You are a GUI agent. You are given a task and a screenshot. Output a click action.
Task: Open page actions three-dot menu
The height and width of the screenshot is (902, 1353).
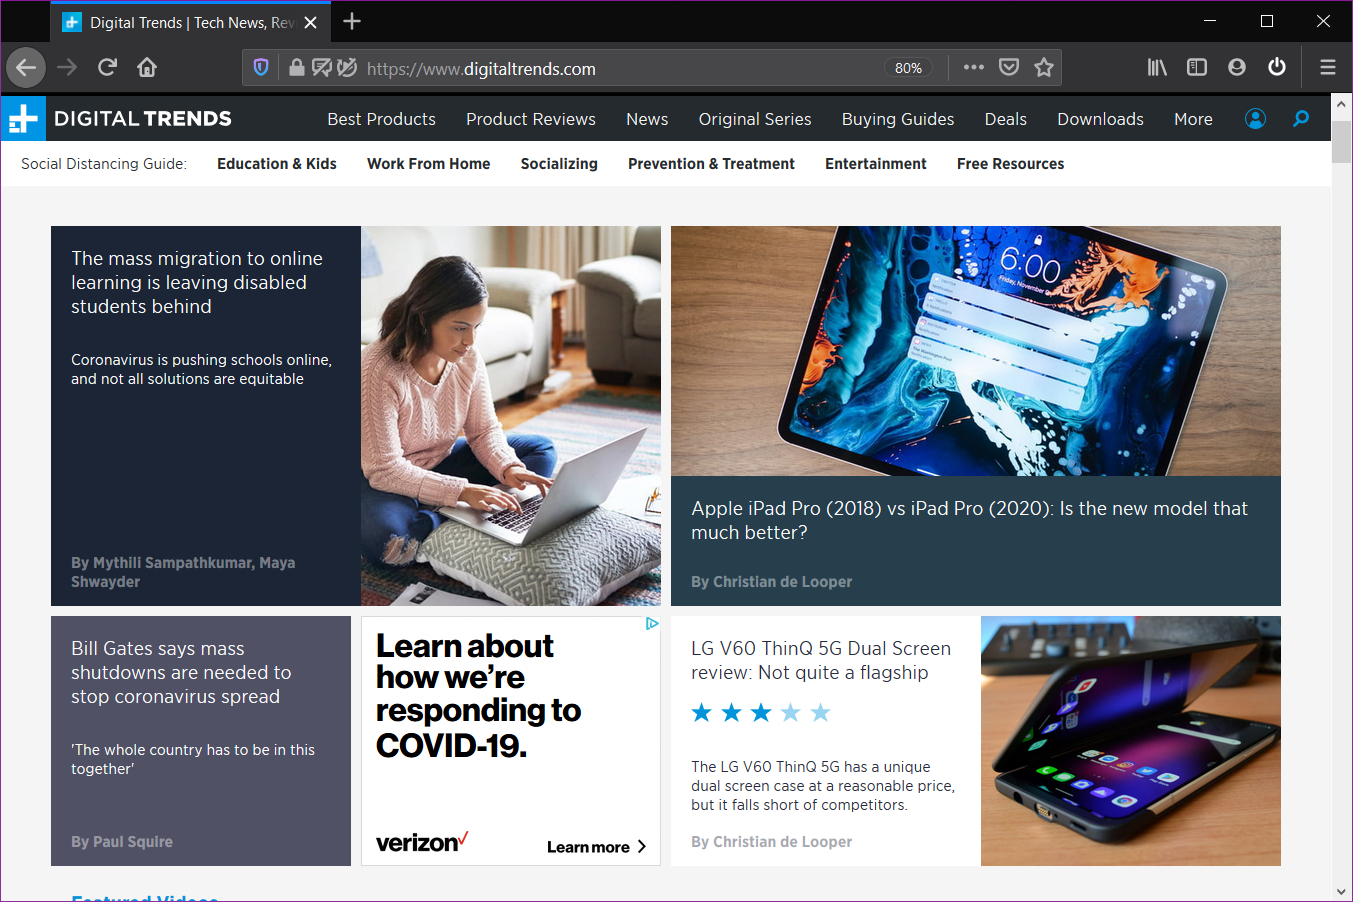coord(974,67)
